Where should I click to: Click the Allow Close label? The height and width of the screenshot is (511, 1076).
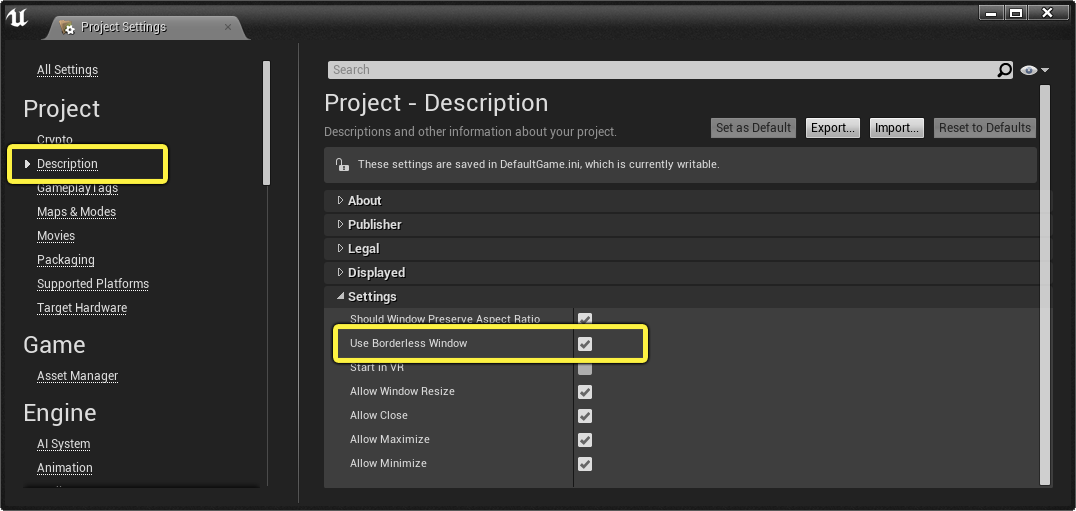[379, 416]
